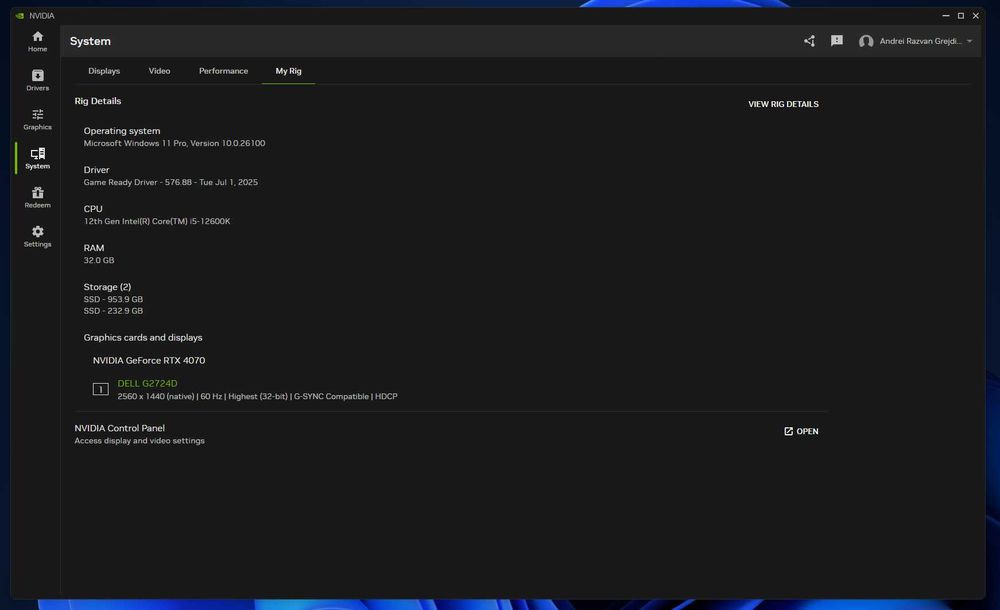Open the Settings gear in sidebar
1000x610 pixels.
[x=37, y=236]
